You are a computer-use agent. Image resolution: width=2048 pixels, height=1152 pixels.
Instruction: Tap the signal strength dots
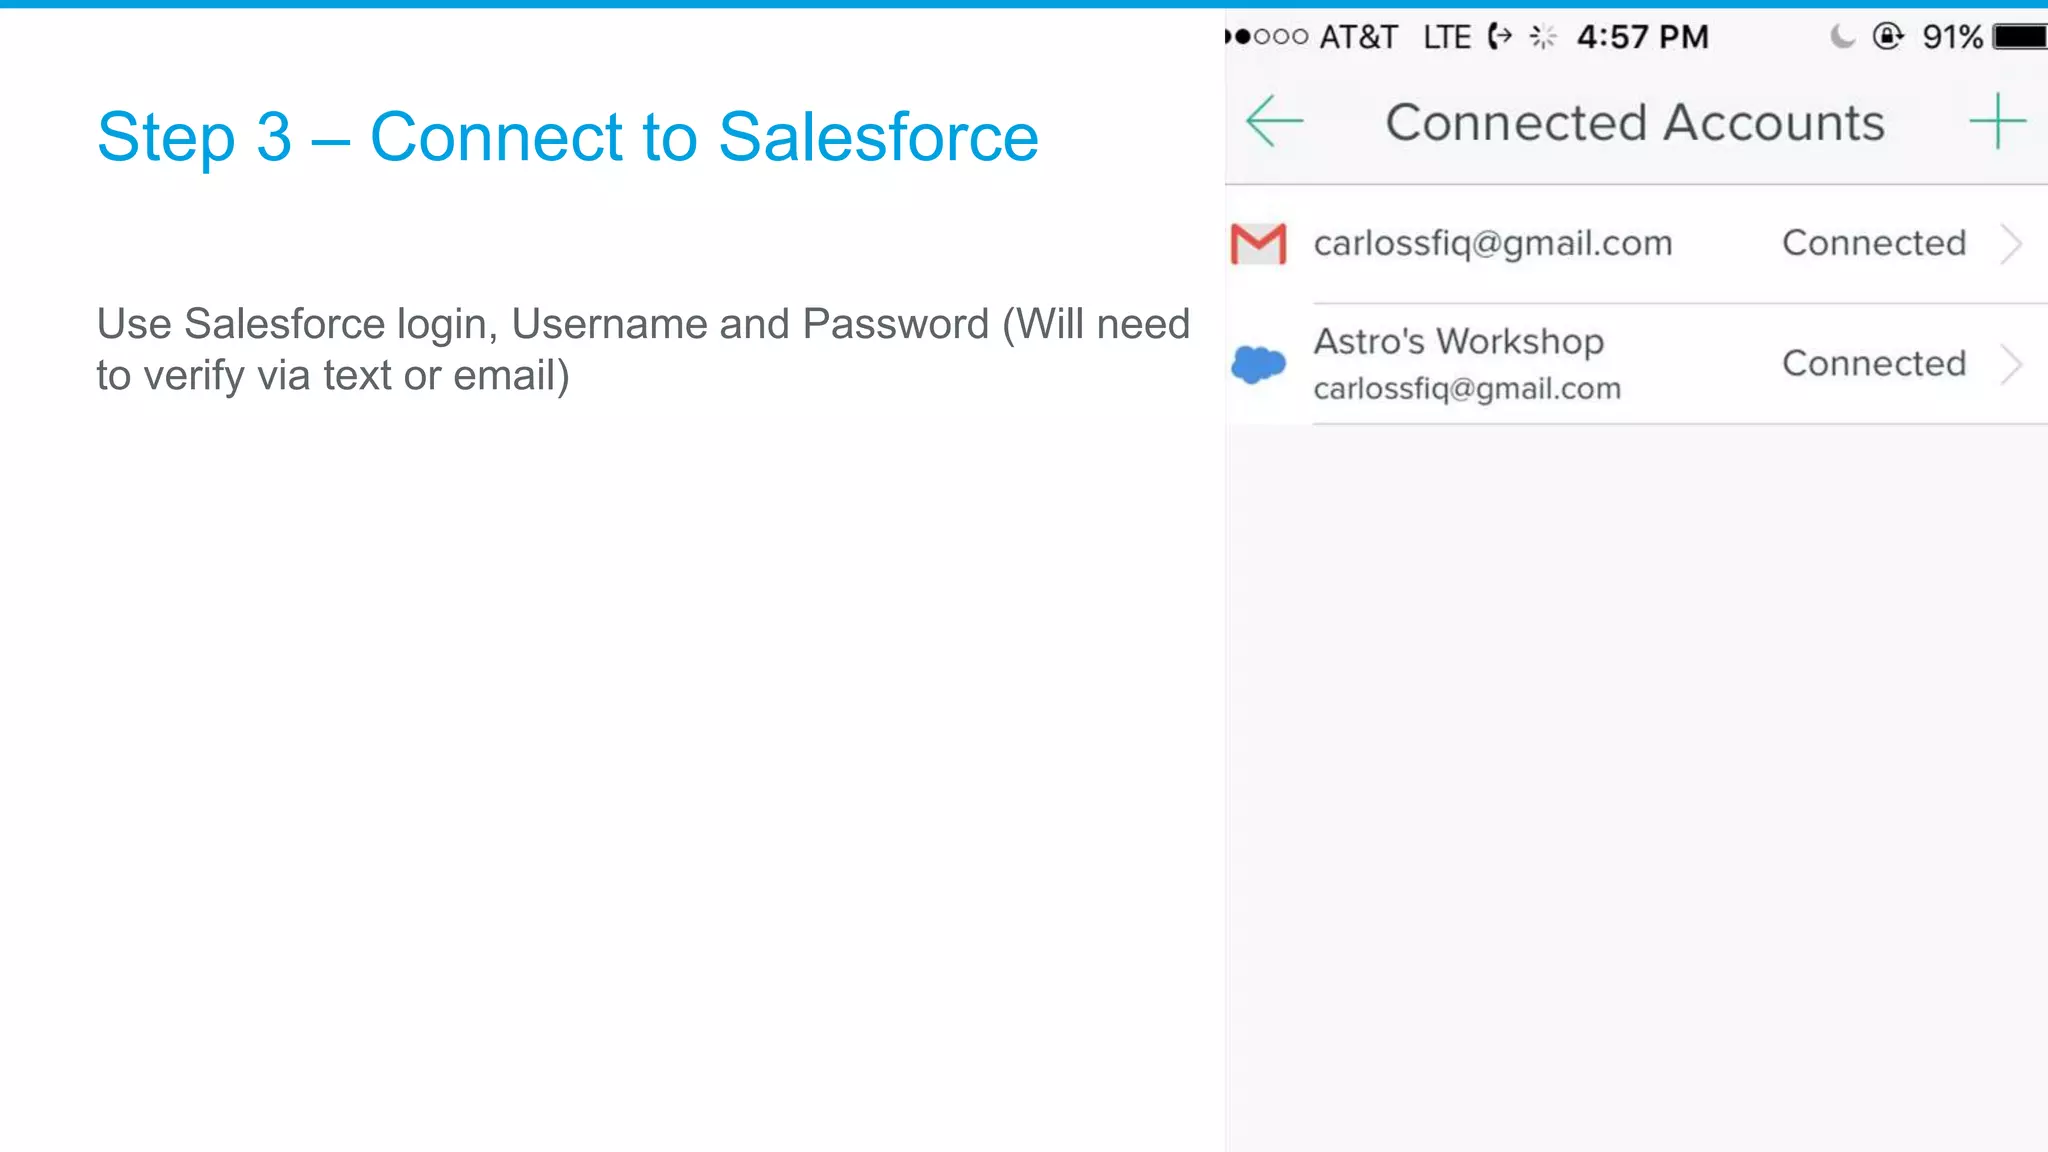pyautogui.click(x=1267, y=37)
